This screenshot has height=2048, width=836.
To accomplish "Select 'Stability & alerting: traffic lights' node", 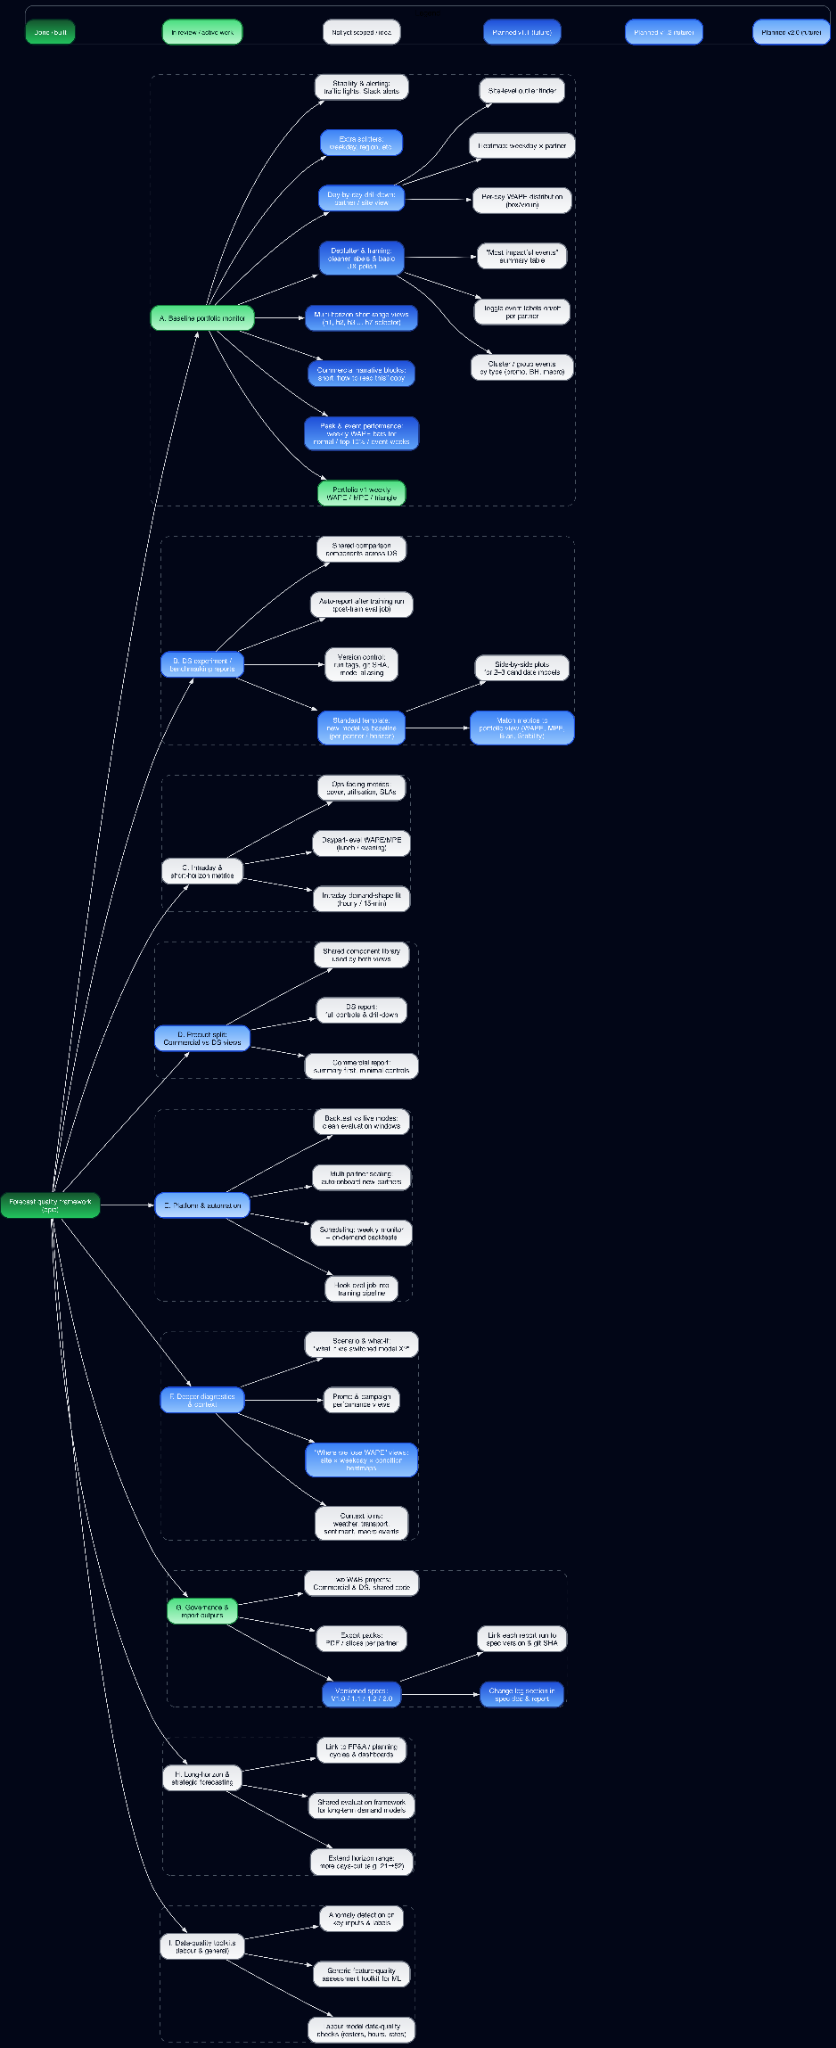I will 361,87.
